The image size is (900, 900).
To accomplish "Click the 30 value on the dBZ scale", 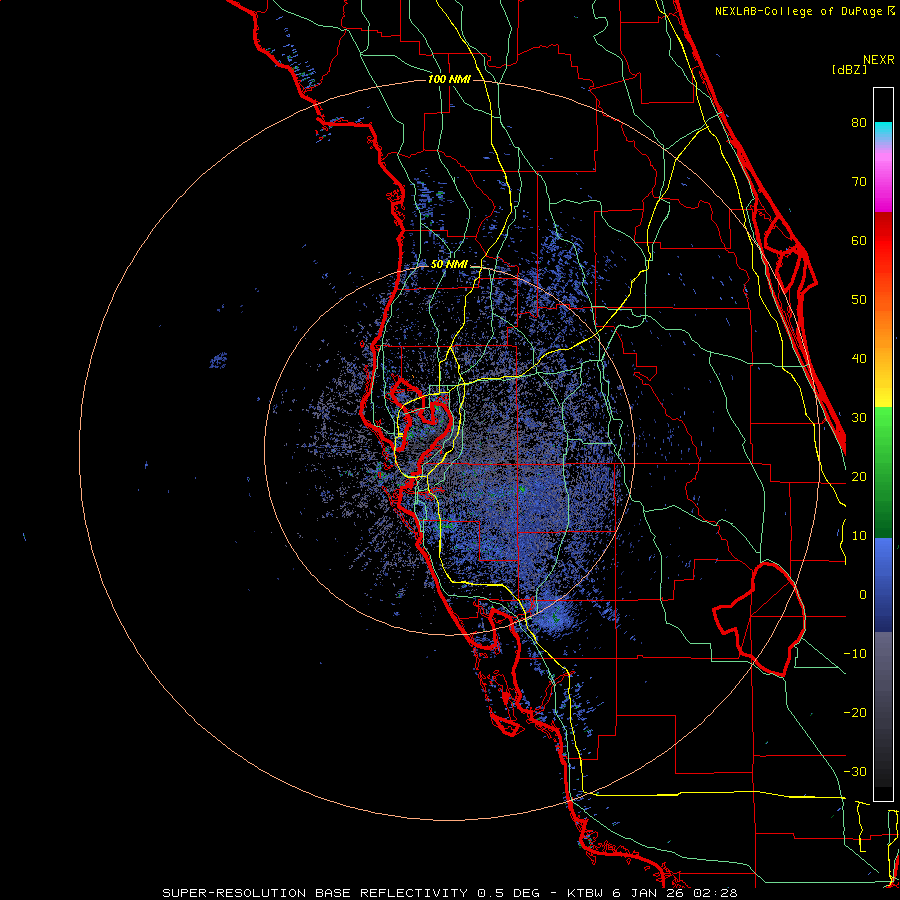I will 859,418.
